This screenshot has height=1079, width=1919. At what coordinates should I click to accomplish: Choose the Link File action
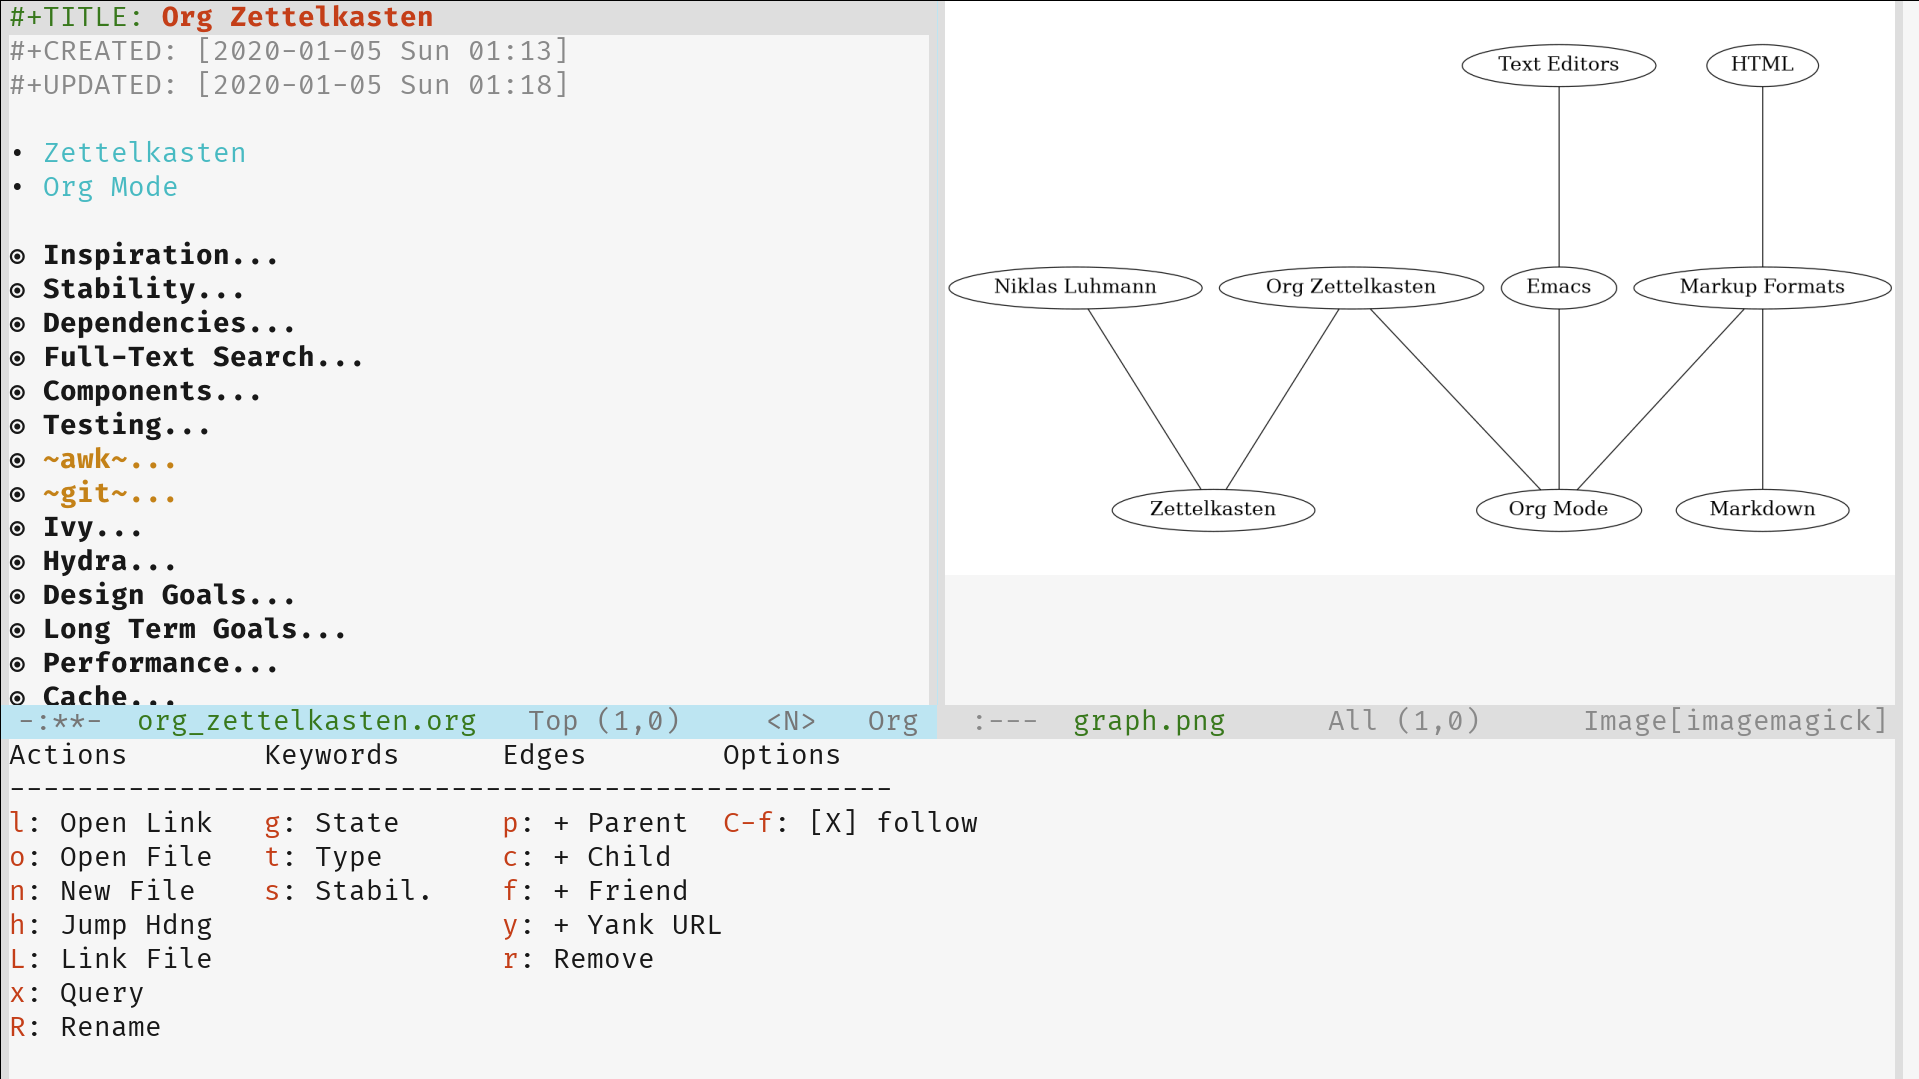[x=111, y=959]
